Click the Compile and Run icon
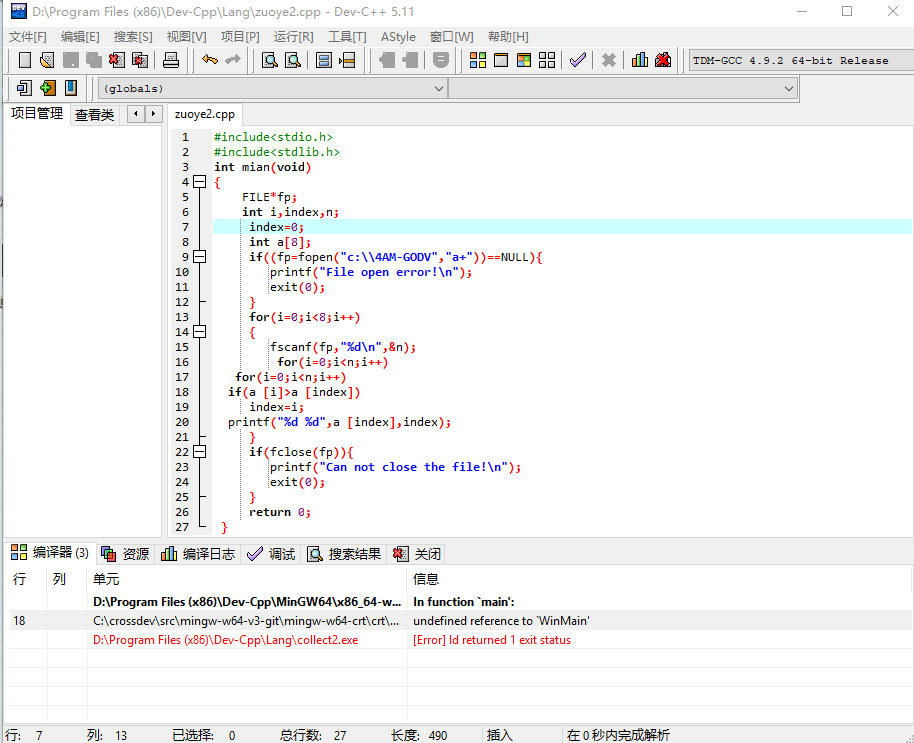This screenshot has width=914, height=743. pos(524,61)
